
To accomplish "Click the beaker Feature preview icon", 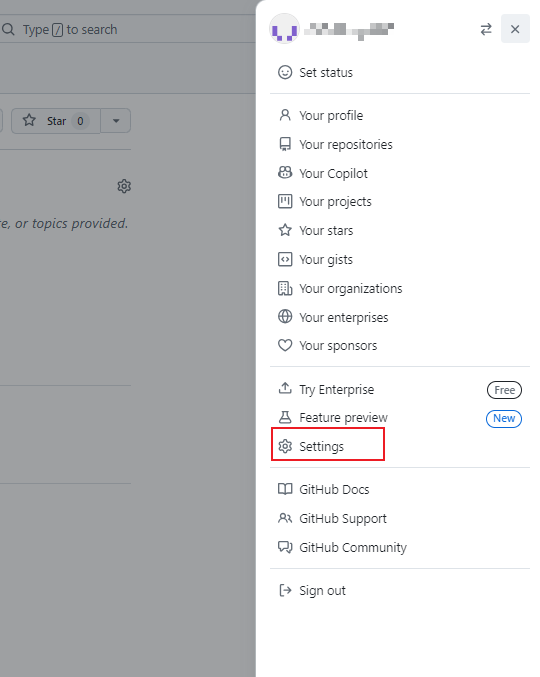I will point(285,417).
